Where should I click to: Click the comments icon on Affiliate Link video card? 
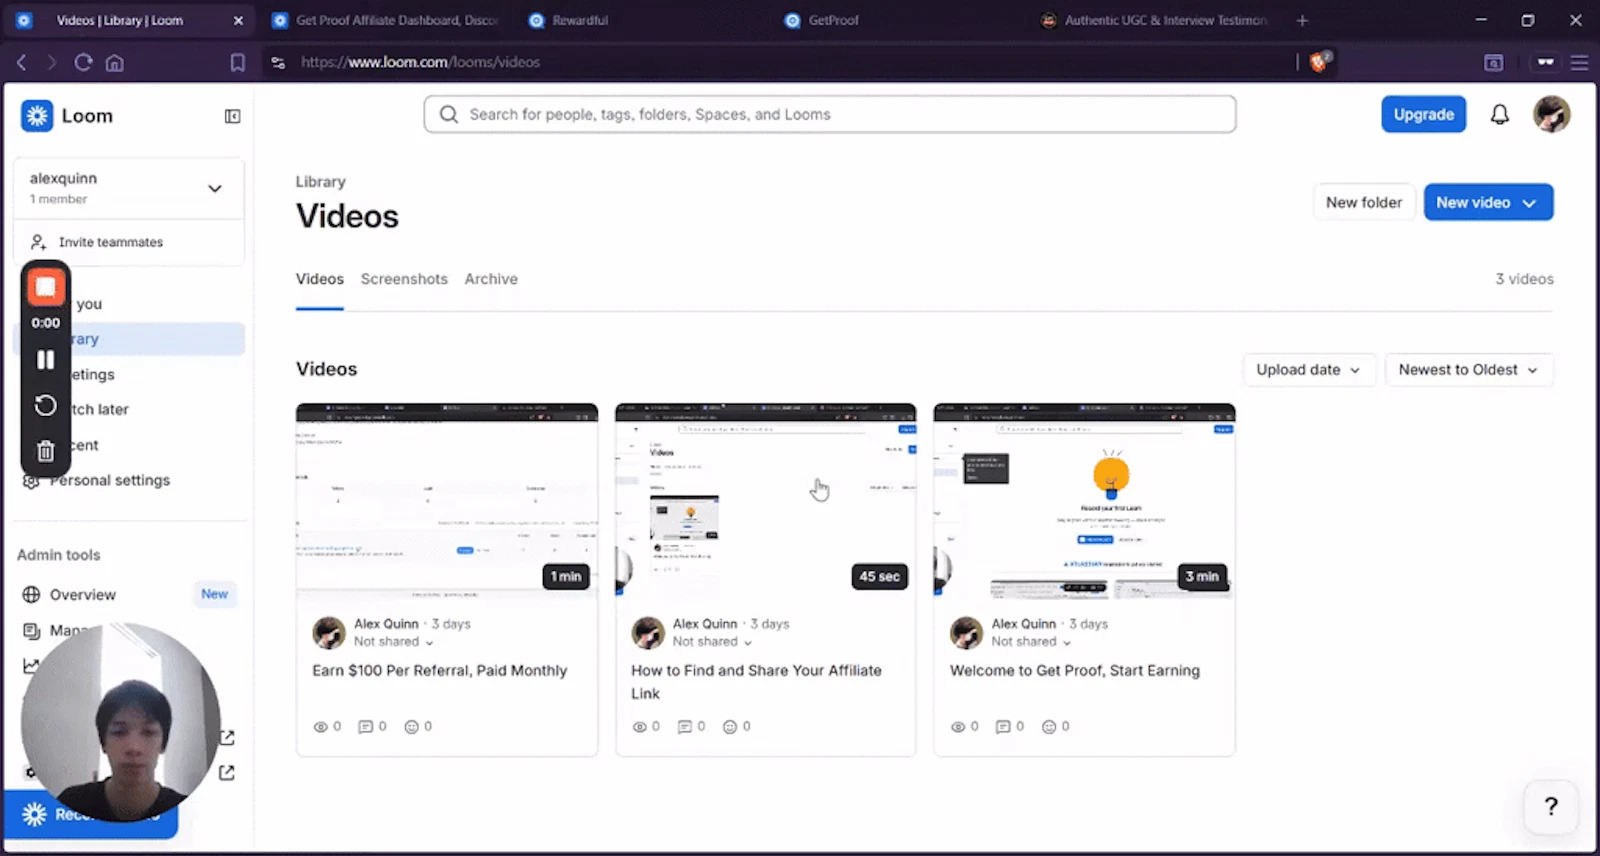[x=684, y=727]
